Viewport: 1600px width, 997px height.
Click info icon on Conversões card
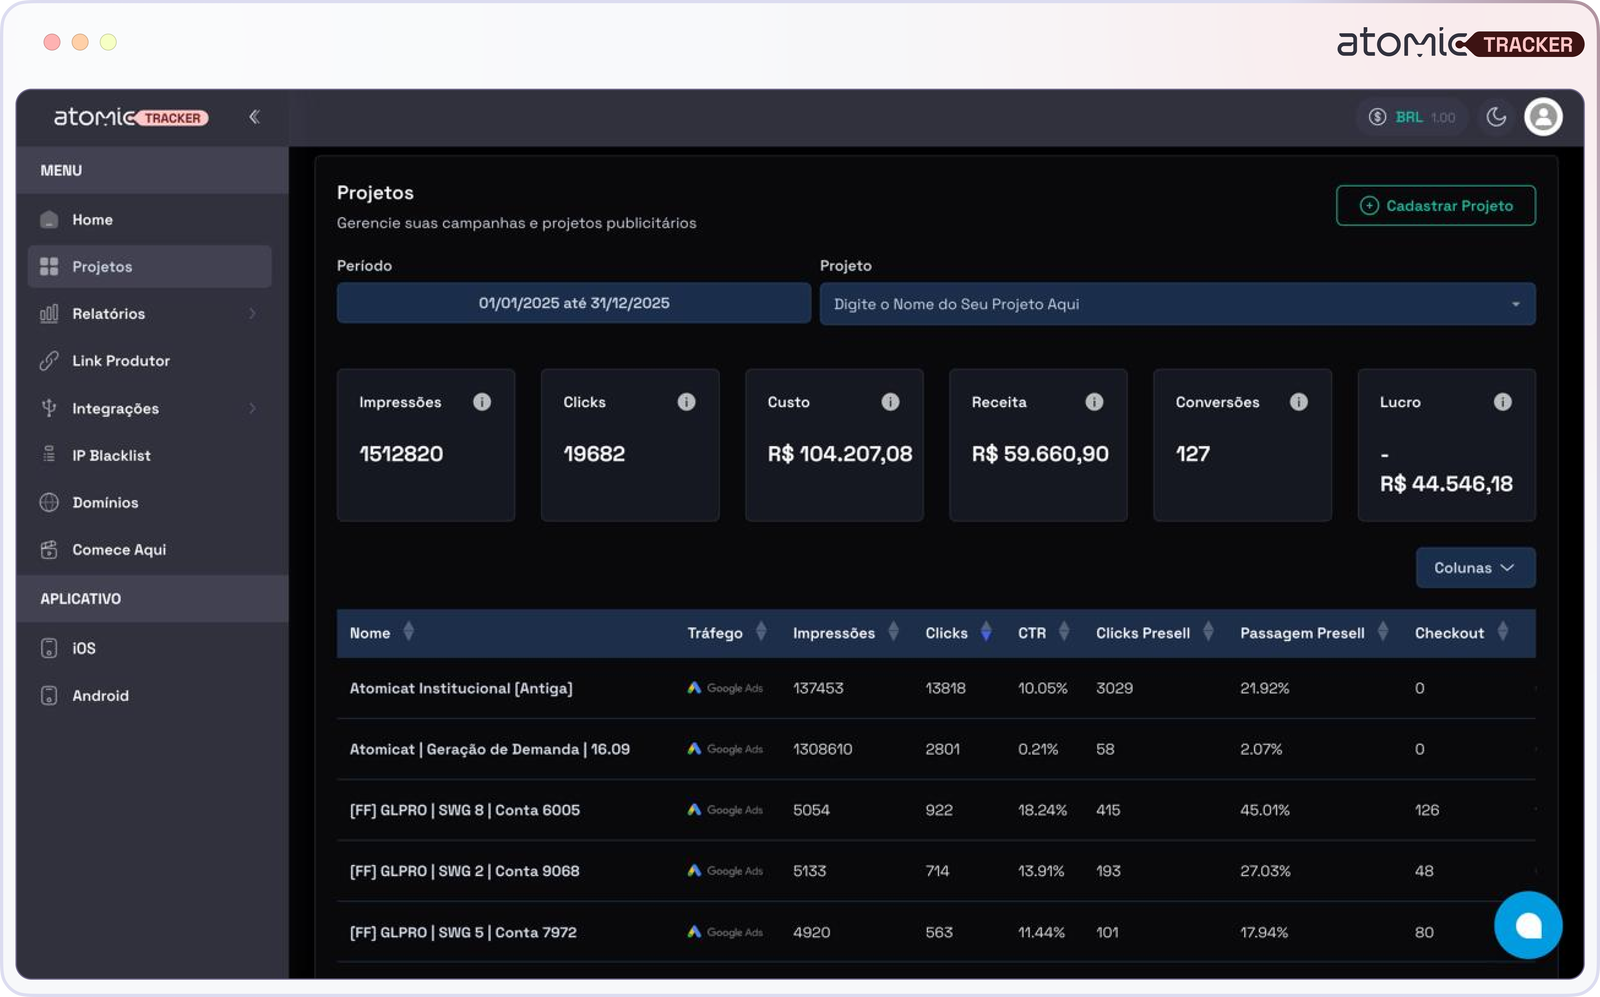(x=1298, y=402)
